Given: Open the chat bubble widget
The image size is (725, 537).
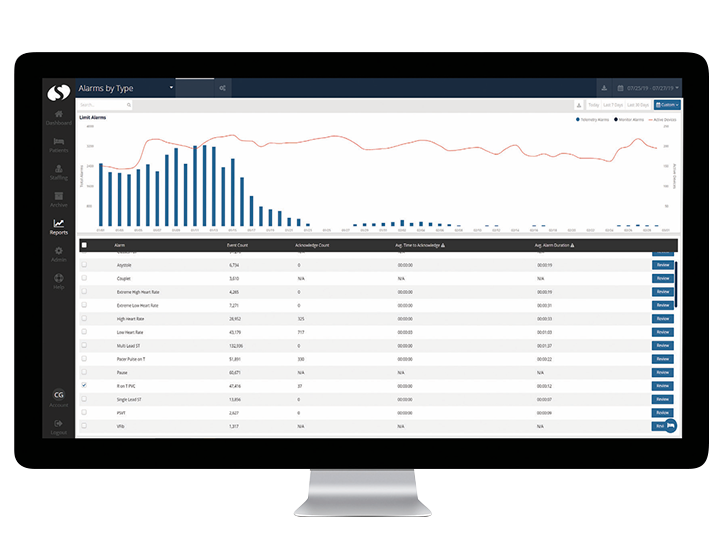Looking at the screenshot, I should tap(670, 425).
